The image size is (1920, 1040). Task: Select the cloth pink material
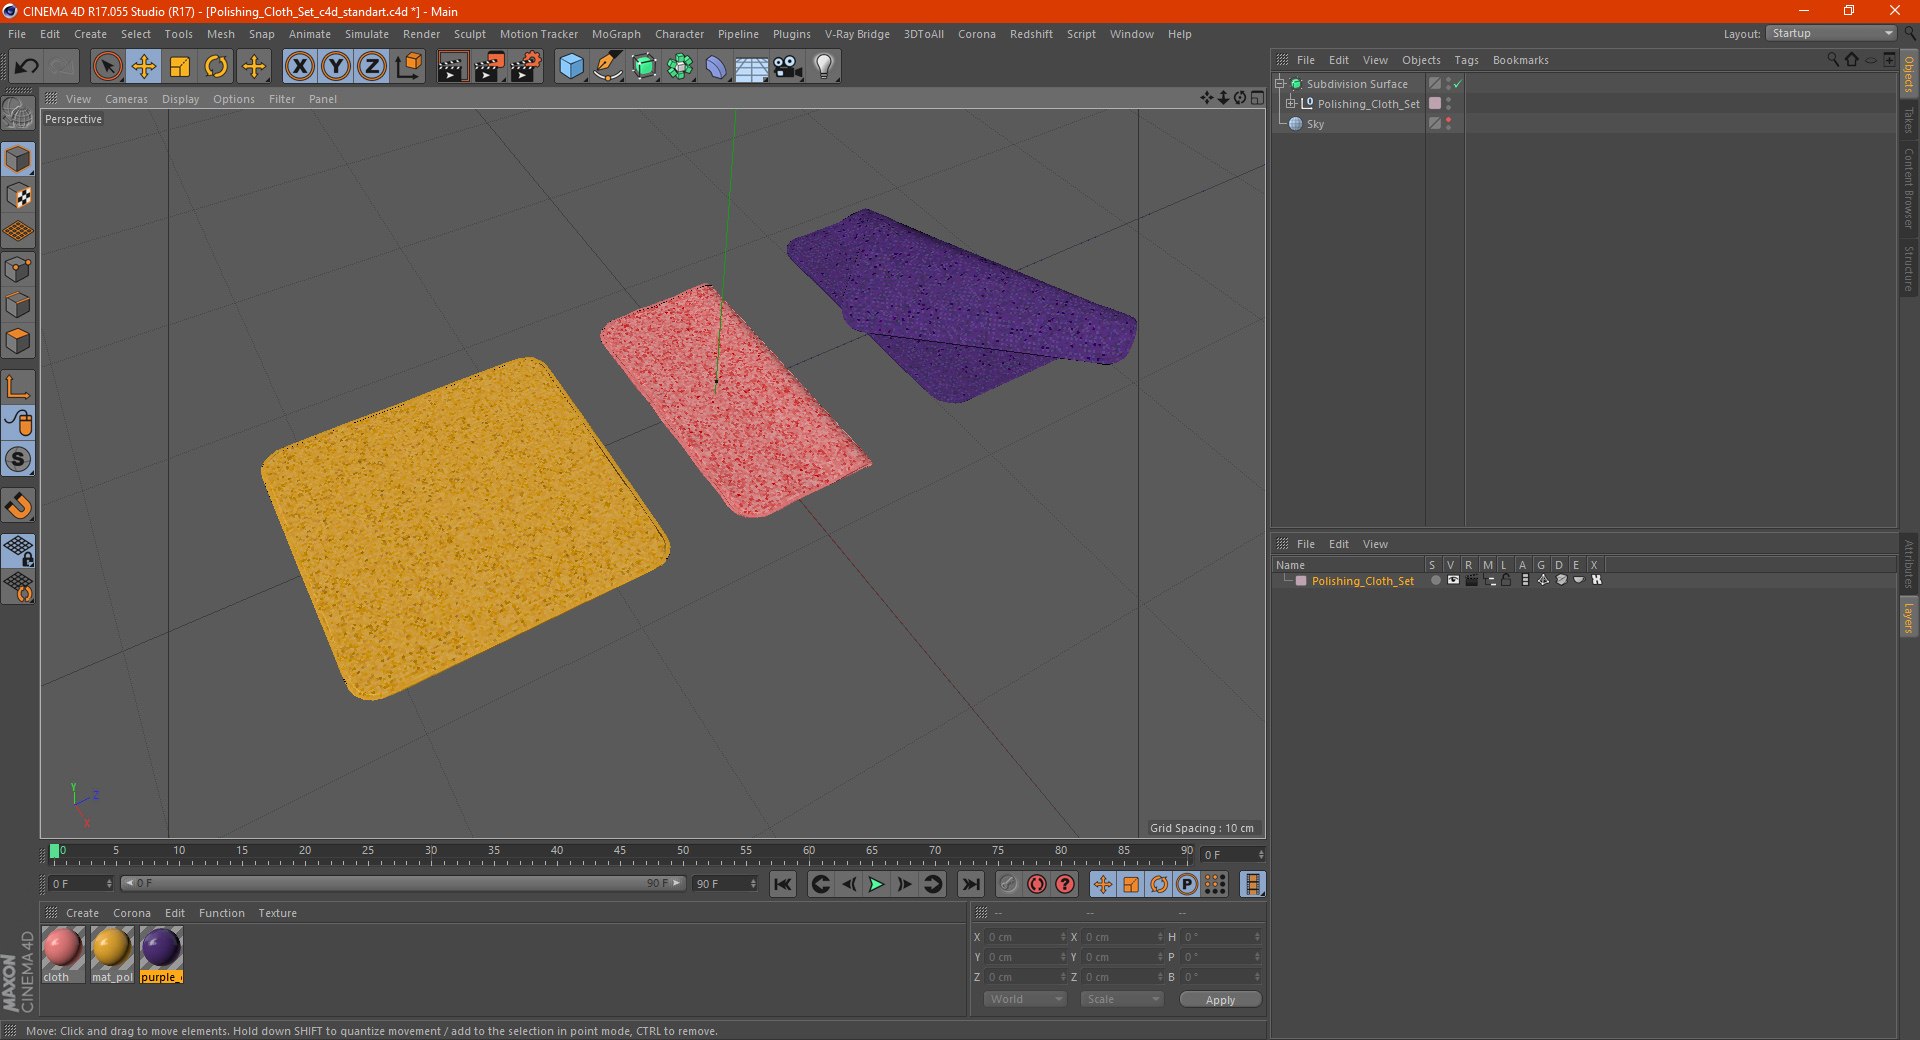pos(62,954)
